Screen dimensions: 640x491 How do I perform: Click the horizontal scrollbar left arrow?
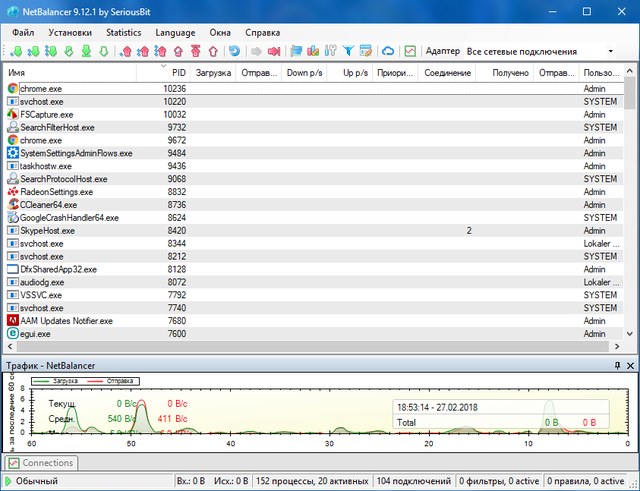pyautogui.click(x=10, y=346)
